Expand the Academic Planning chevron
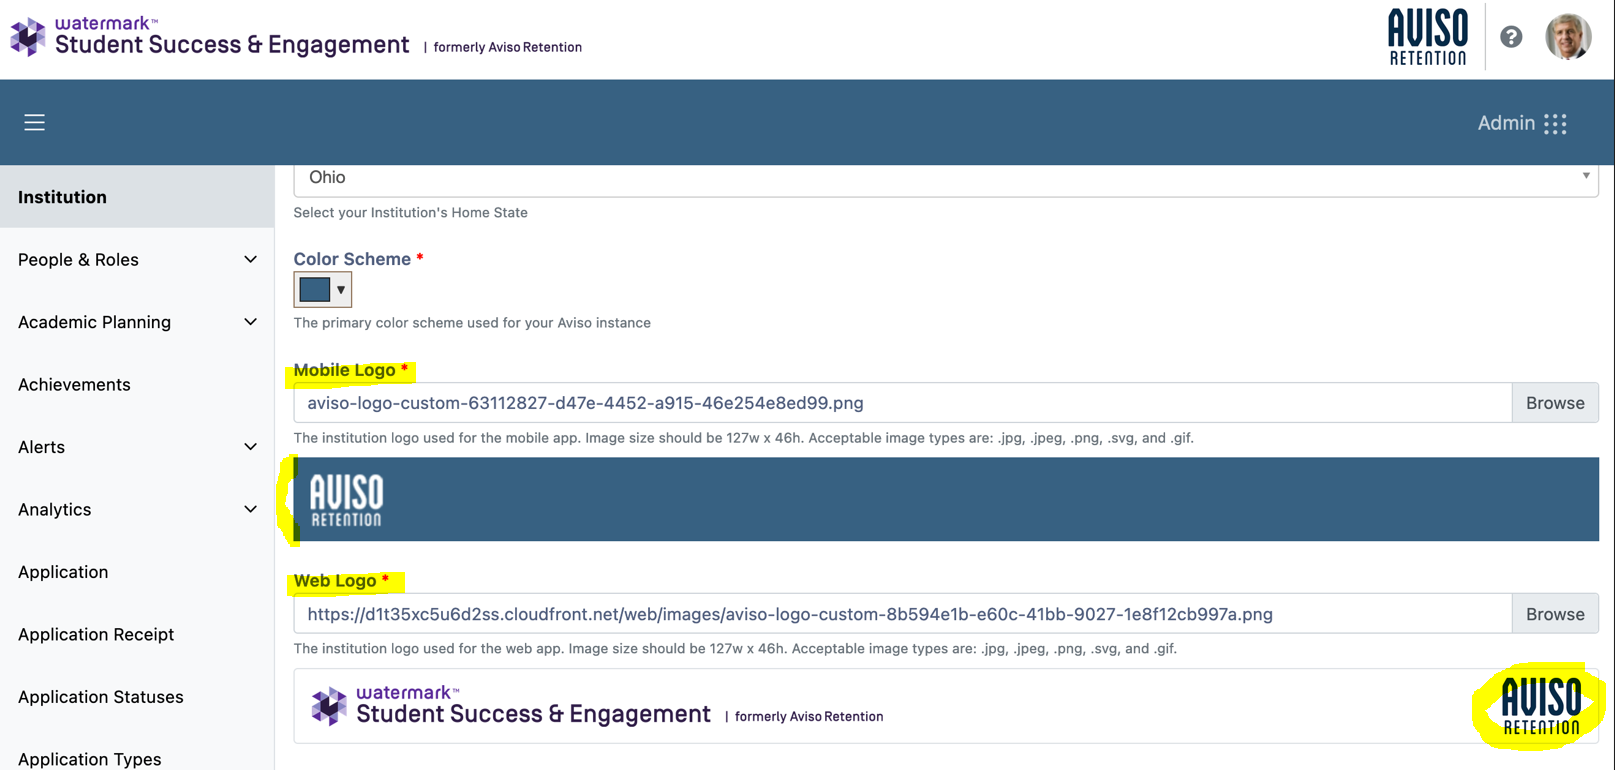The height and width of the screenshot is (770, 1615). 250,322
